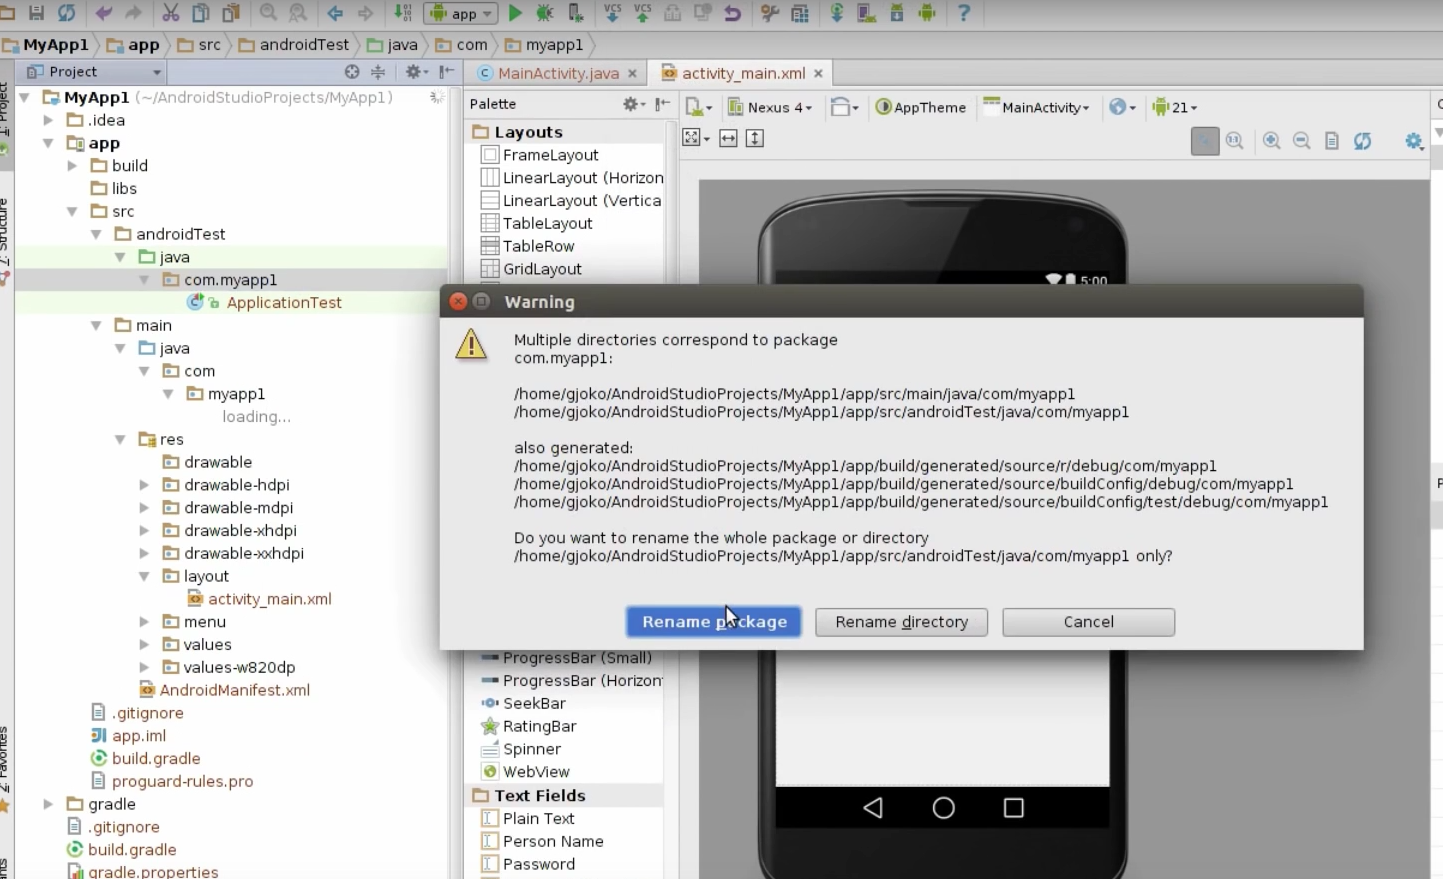Open the AVD Manager phone icon
The width and height of the screenshot is (1443, 879).
click(867, 13)
